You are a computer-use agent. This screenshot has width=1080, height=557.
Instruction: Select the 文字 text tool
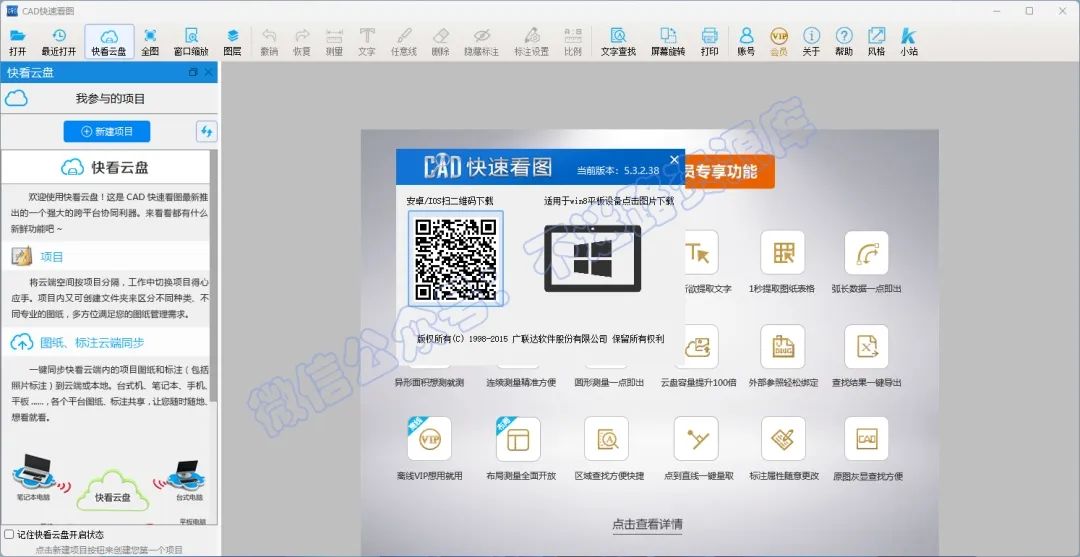pos(367,42)
